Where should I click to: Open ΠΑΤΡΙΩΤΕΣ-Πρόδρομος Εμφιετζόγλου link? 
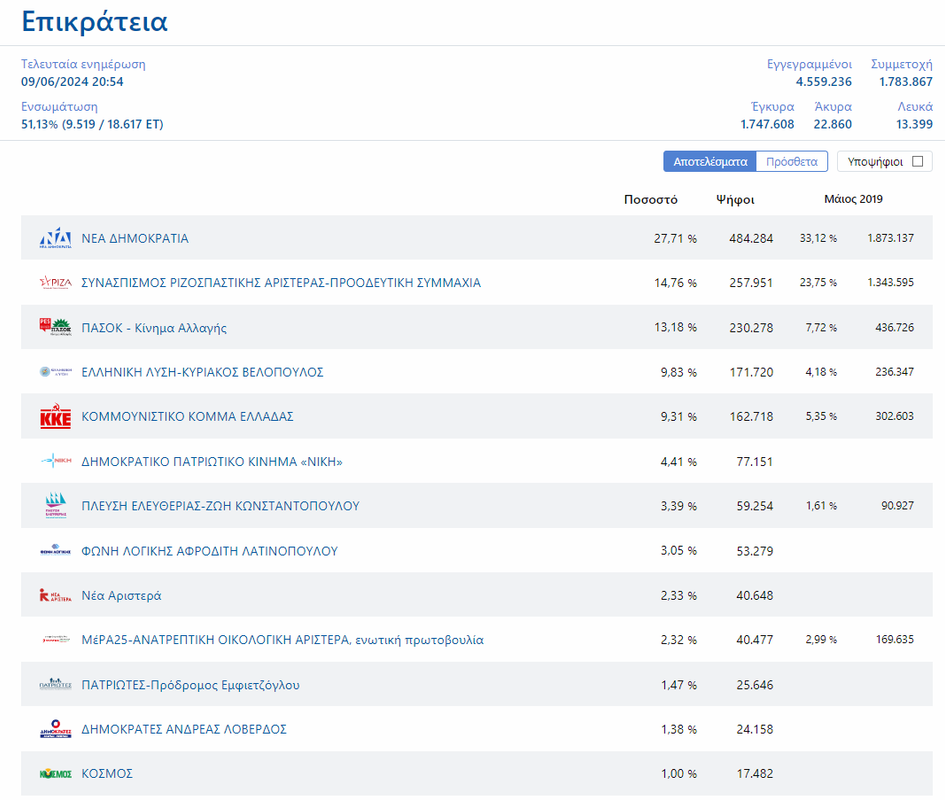(190, 685)
